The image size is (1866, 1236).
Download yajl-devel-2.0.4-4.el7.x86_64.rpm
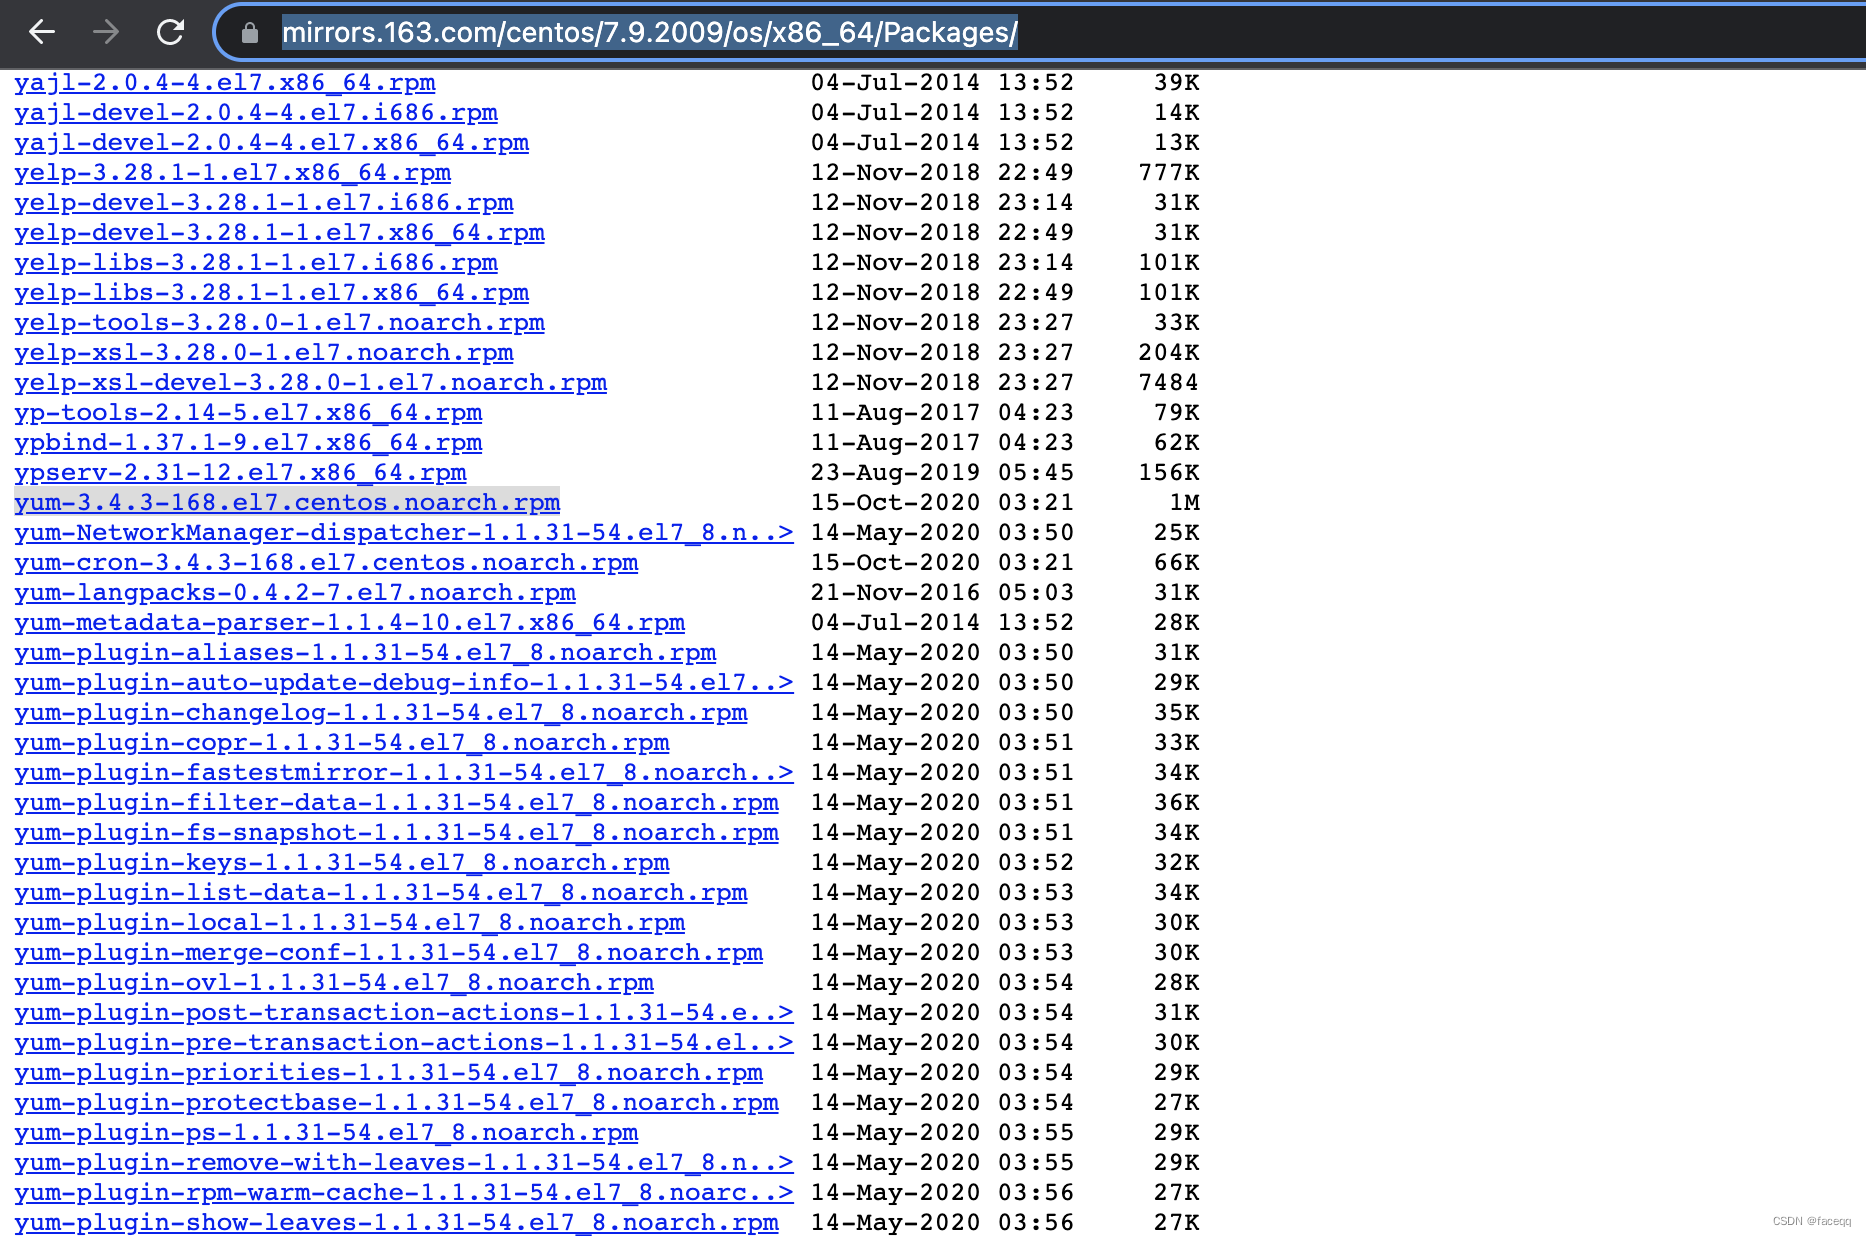272,143
